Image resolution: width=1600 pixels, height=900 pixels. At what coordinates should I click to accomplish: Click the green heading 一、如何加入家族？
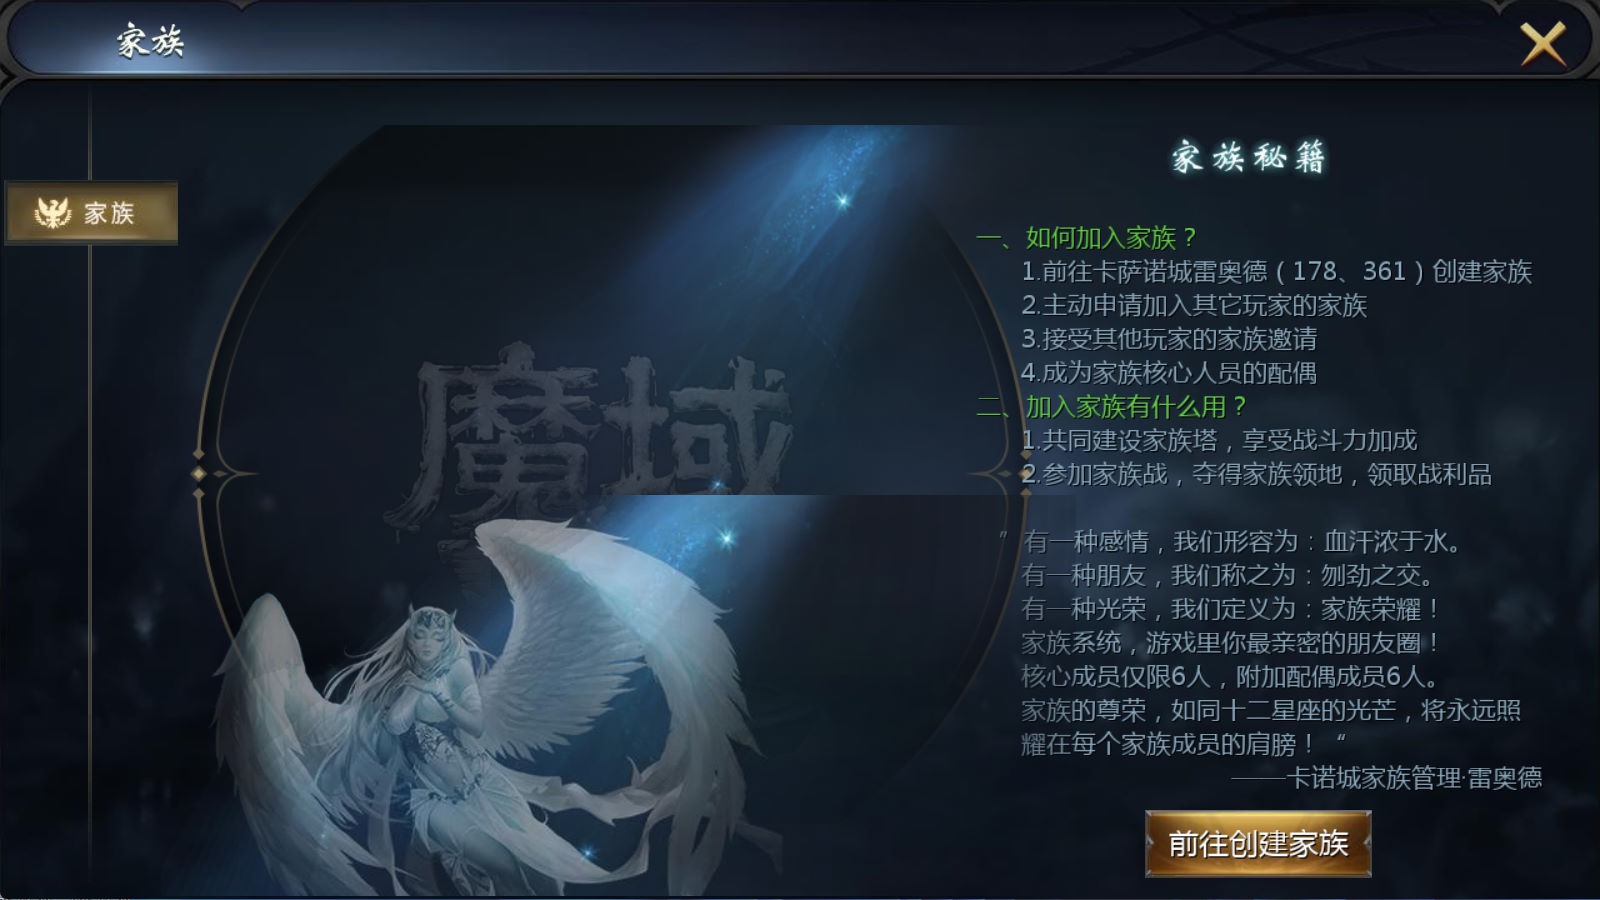1087,238
